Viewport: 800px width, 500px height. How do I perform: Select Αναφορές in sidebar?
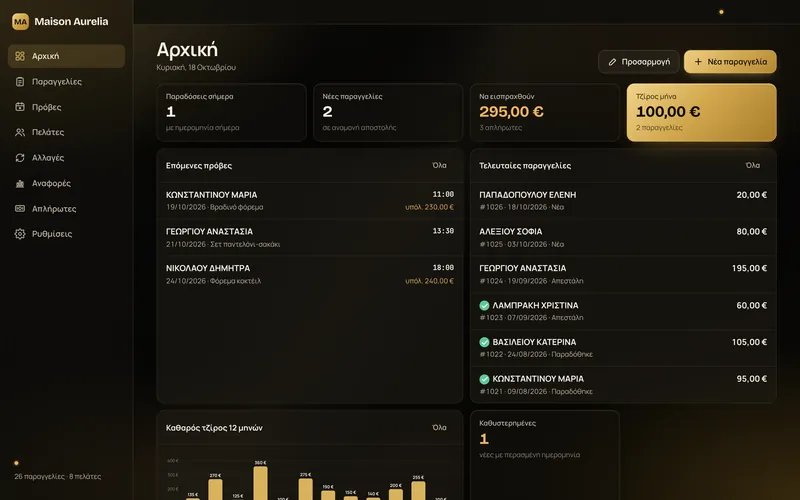point(66,183)
